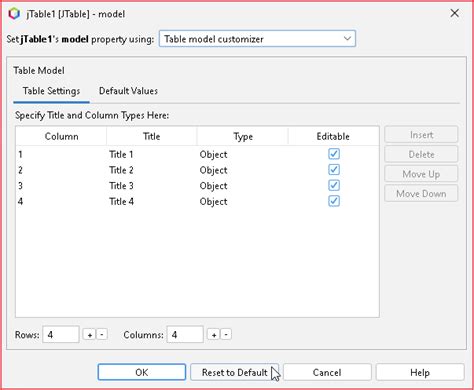Toggle Editable checkbox for Title 3

[334, 185]
